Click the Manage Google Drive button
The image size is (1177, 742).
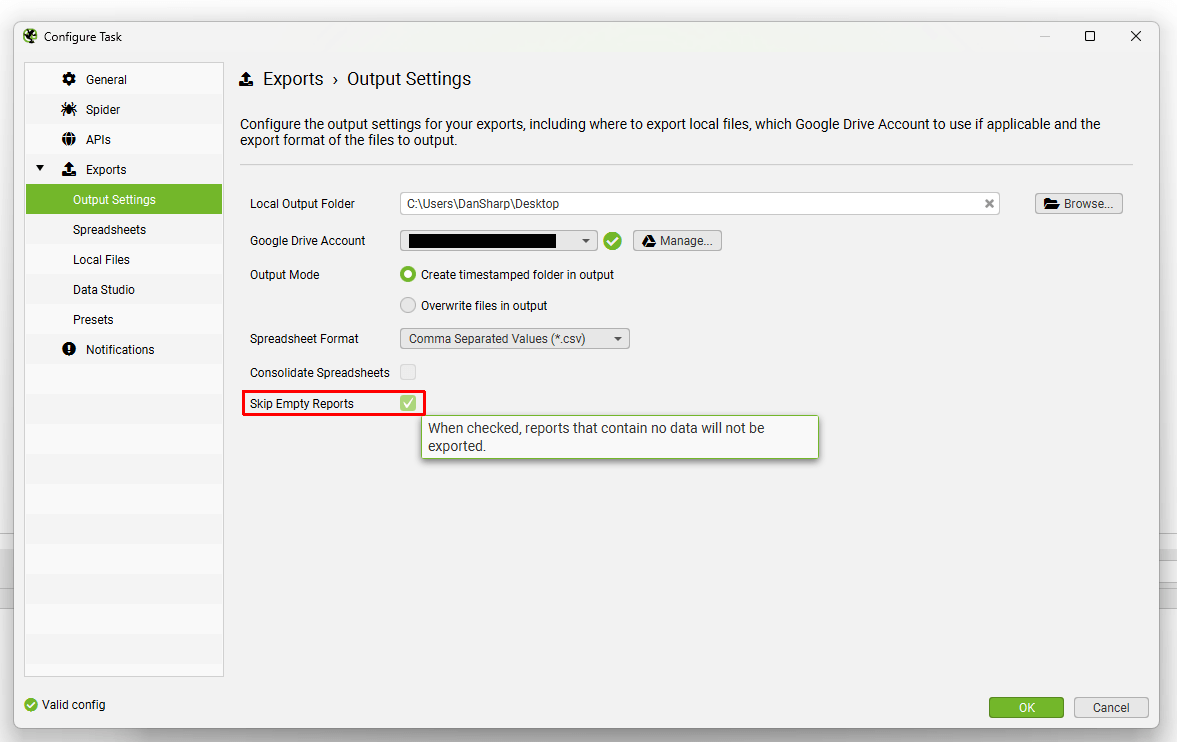point(677,240)
